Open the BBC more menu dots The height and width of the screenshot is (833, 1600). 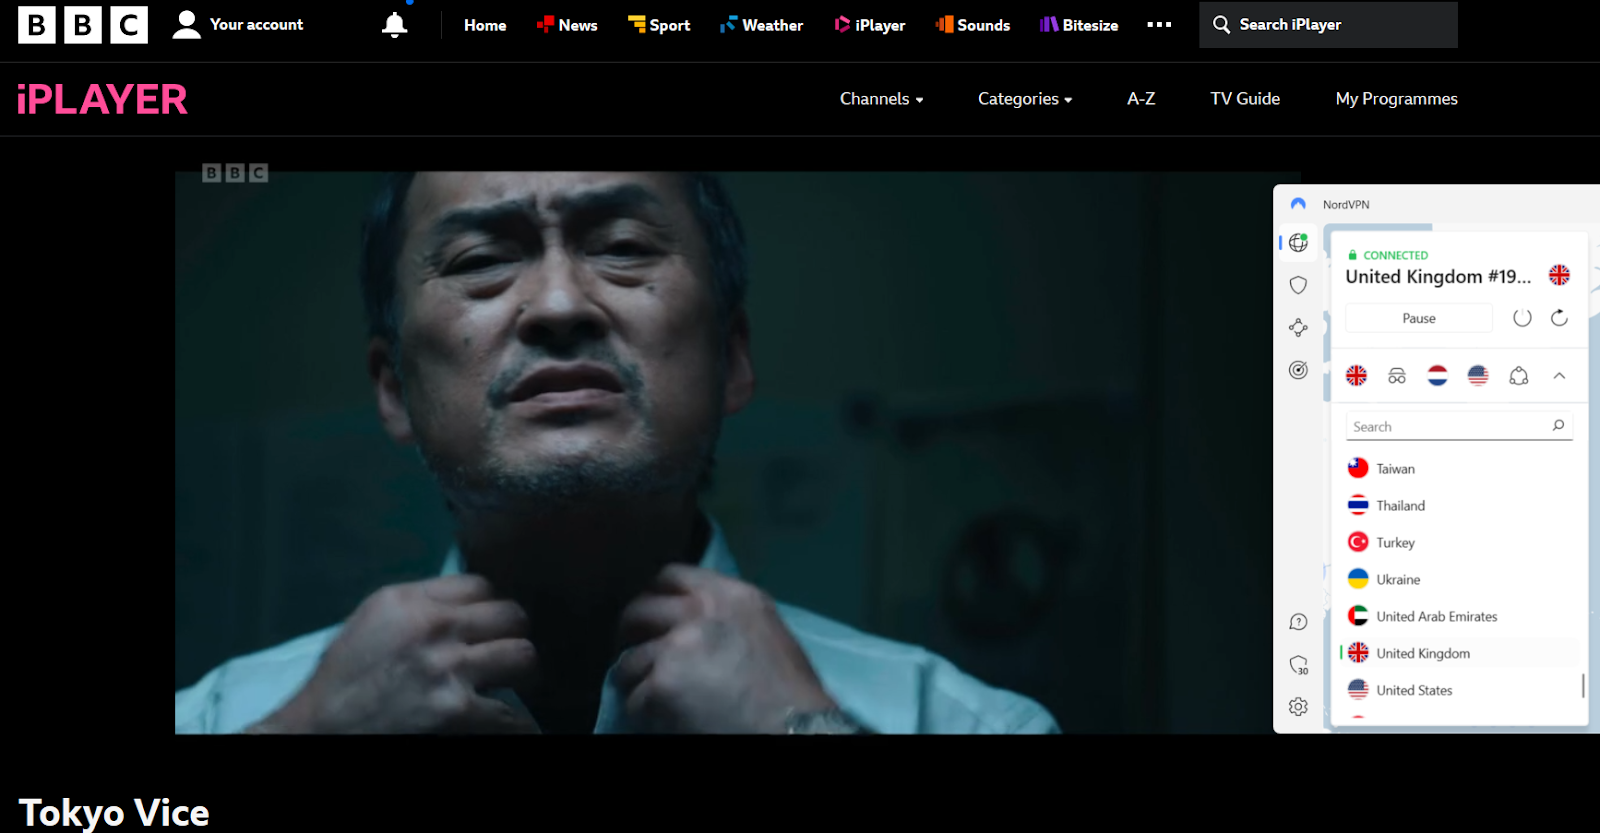pos(1159,25)
